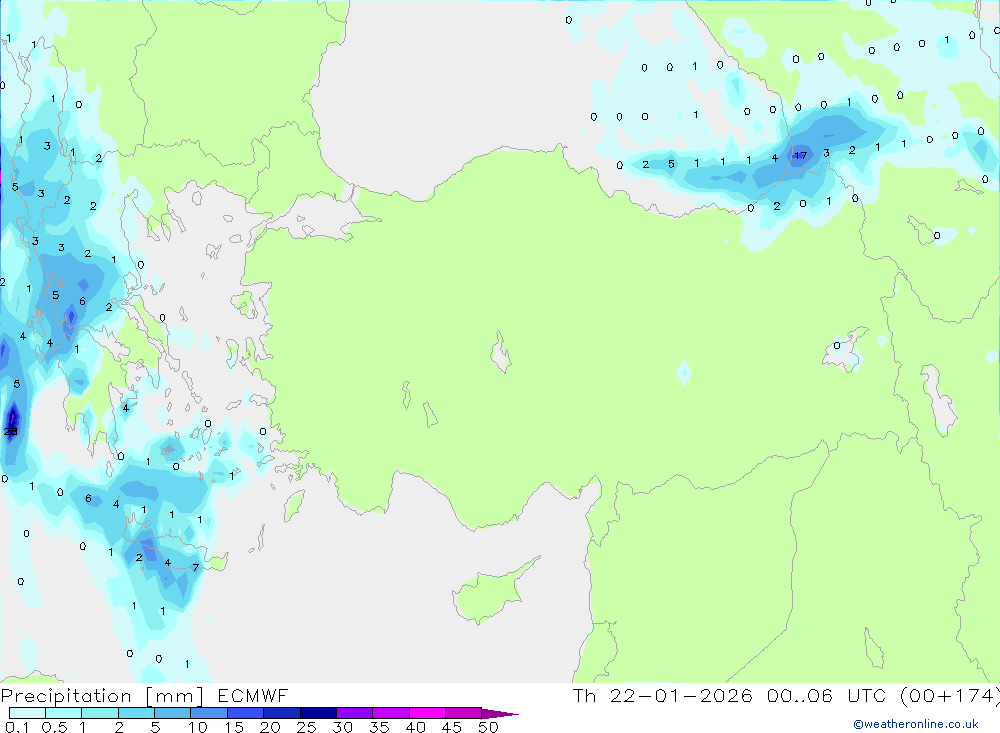Click the "00..06 UTC" time range text
1000x733 pixels.
click(x=827, y=695)
